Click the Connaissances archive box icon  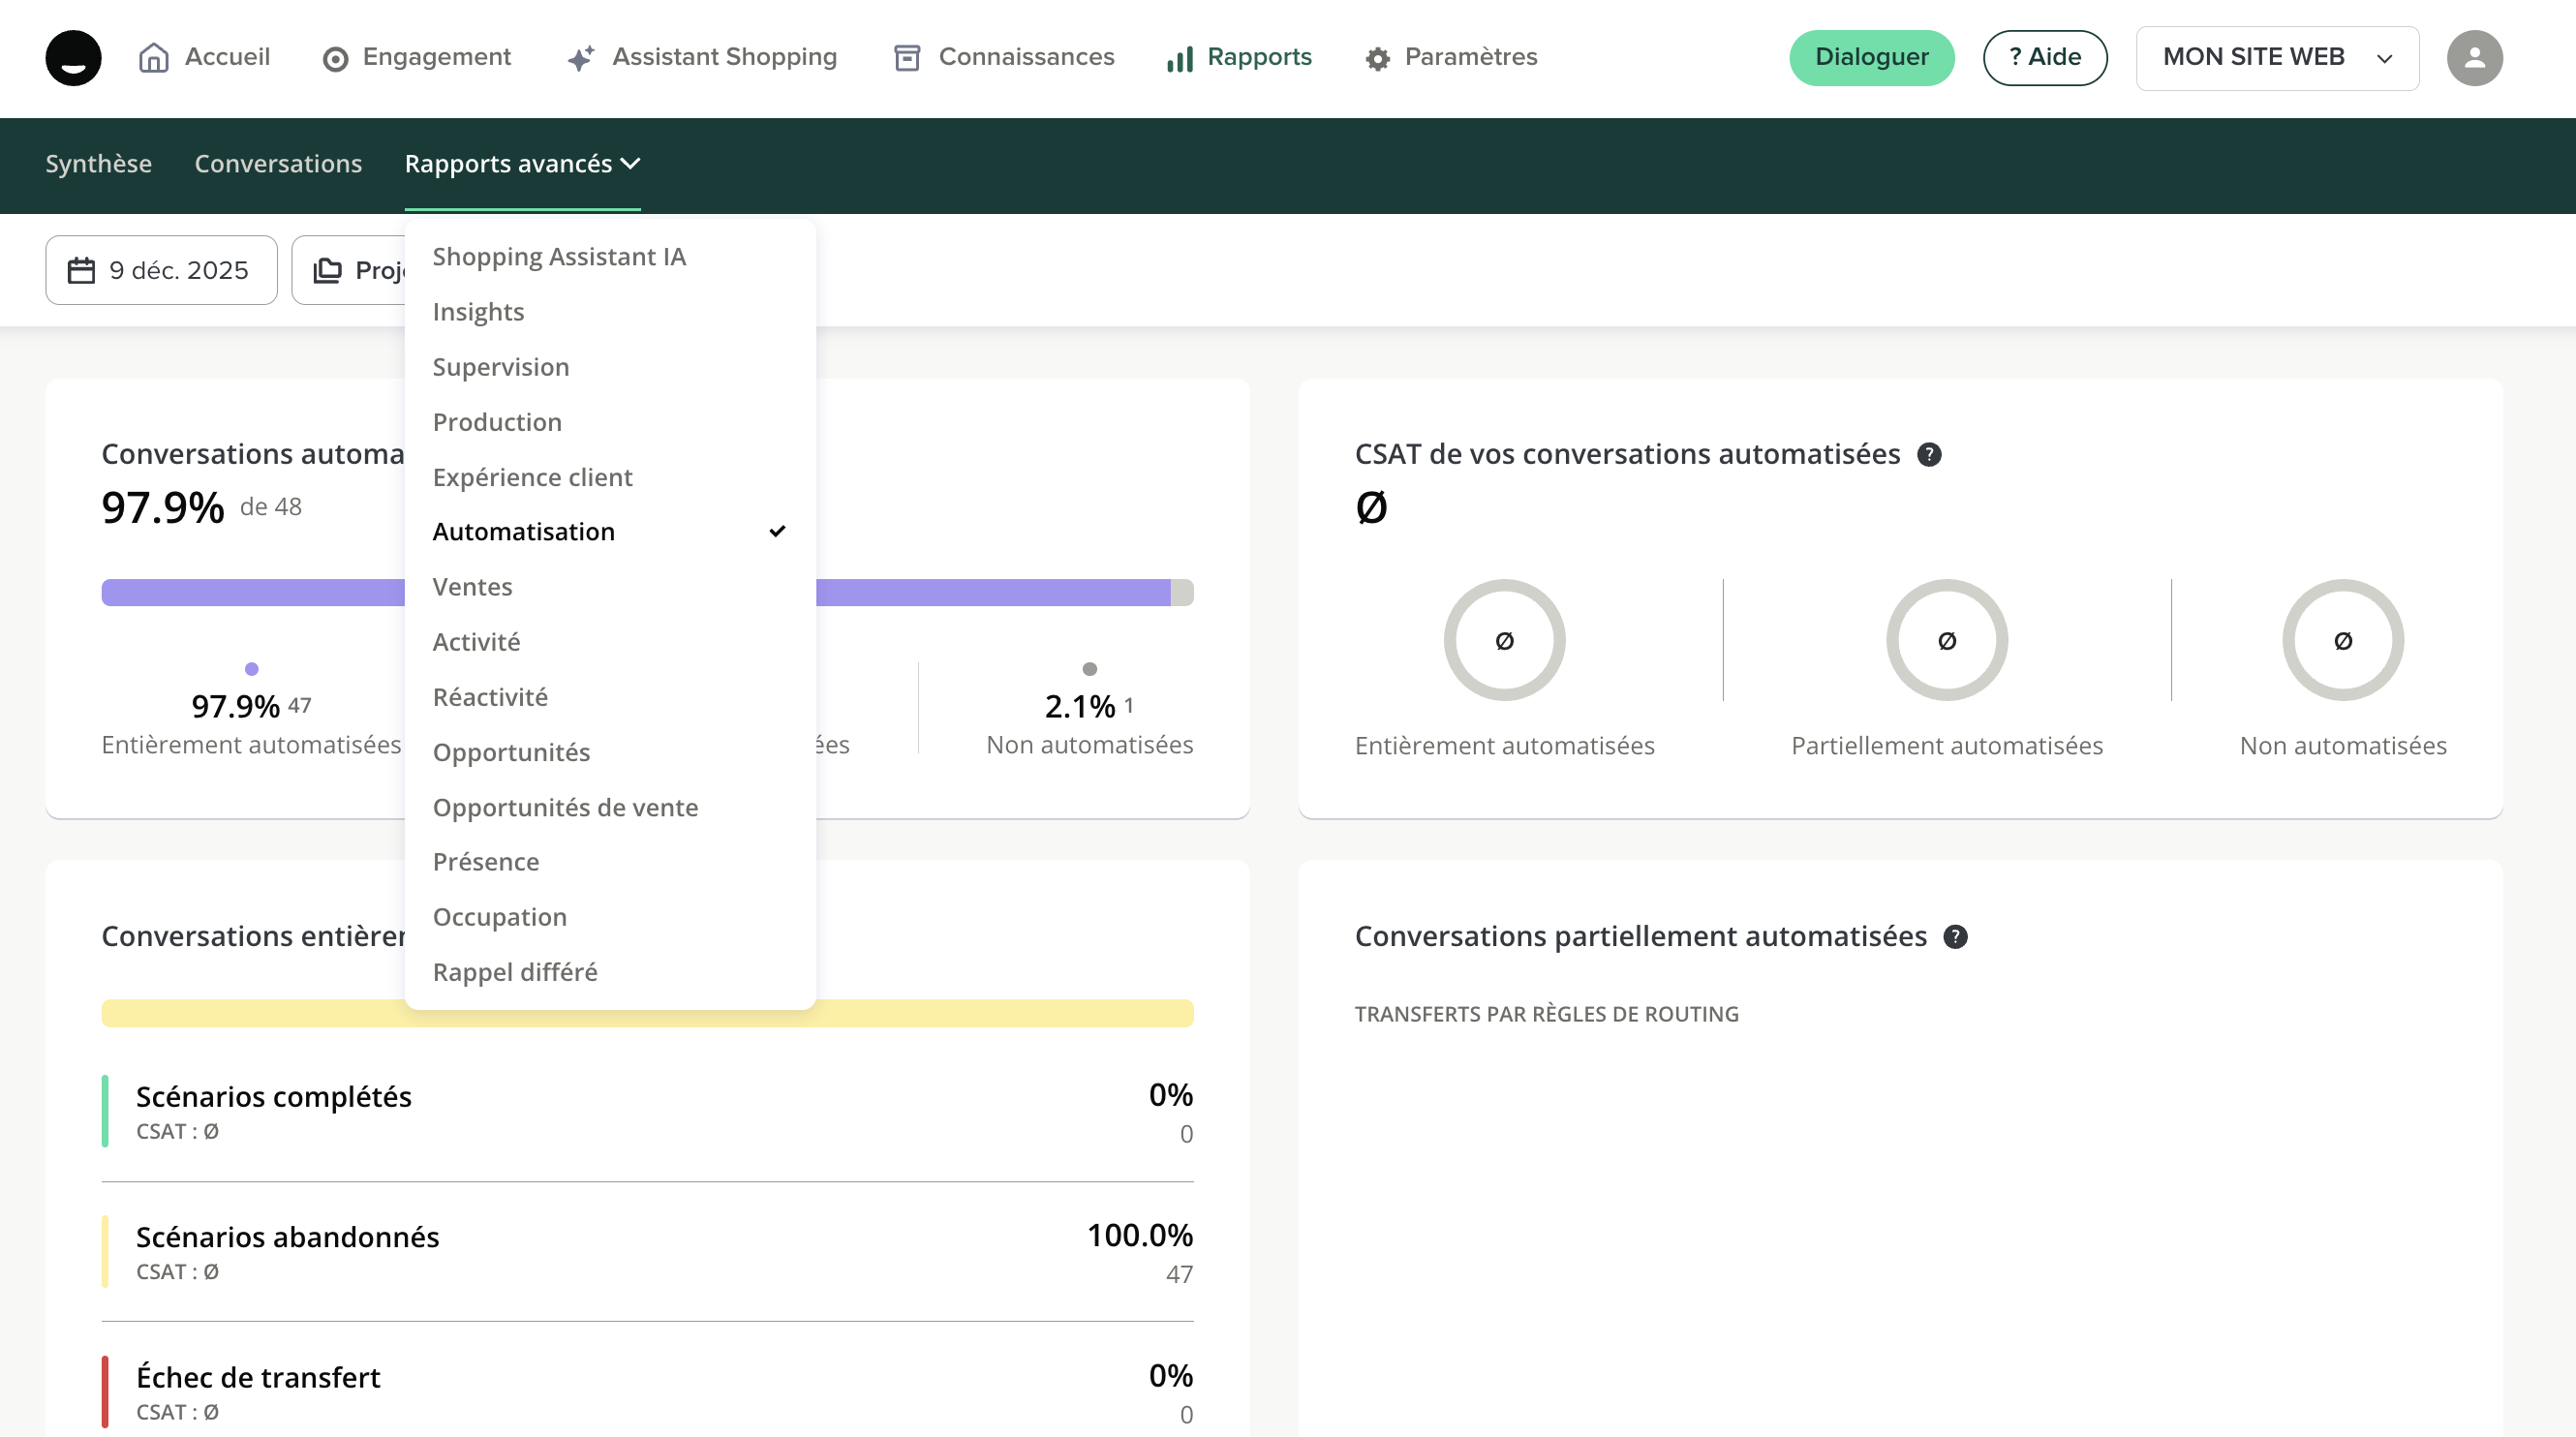coord(906,58)
